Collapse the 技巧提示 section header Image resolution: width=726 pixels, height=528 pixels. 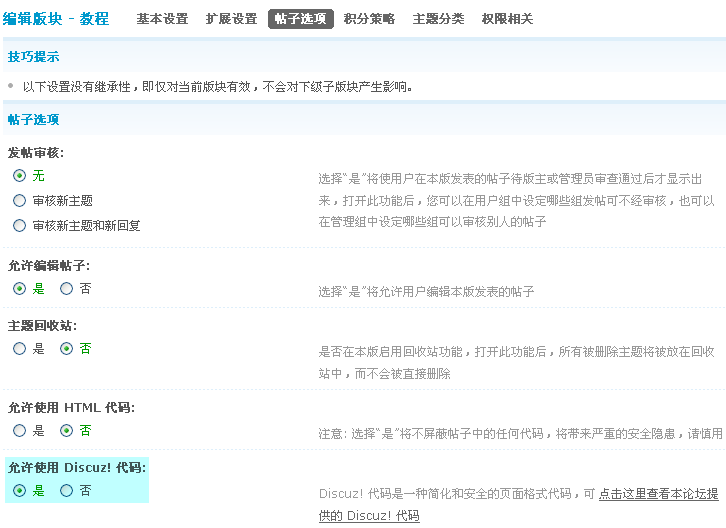(33, 56)
